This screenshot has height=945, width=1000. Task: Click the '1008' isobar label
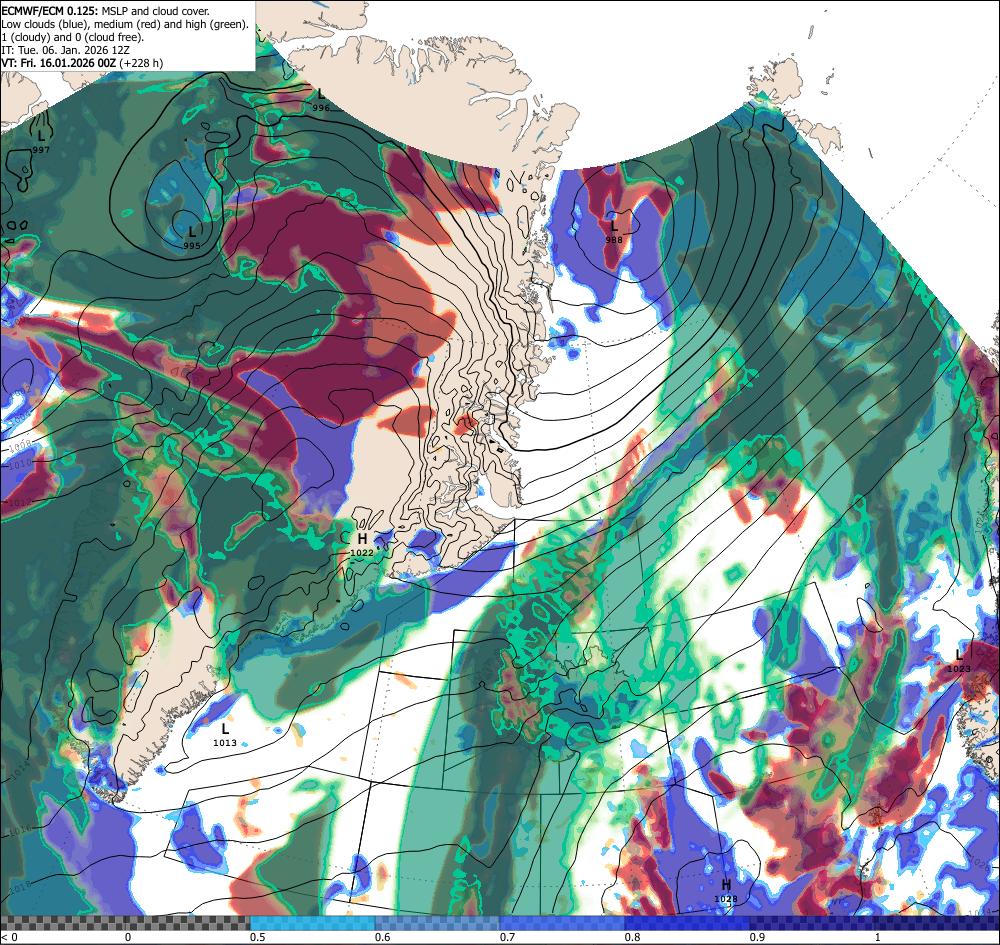(20, 444)
